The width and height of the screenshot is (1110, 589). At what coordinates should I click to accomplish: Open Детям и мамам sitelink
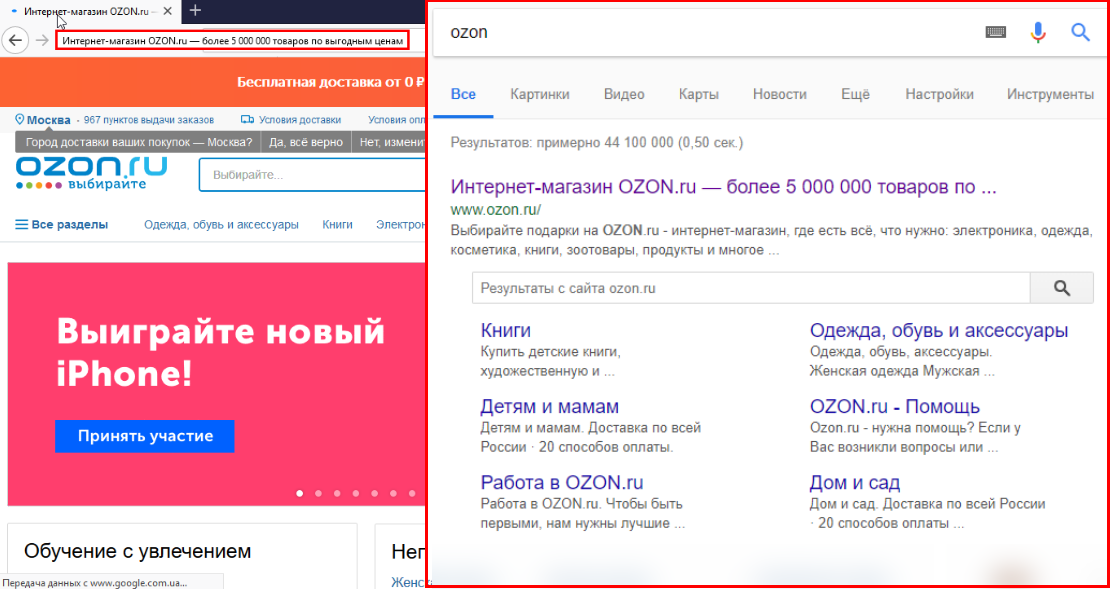tap(549, 407)
